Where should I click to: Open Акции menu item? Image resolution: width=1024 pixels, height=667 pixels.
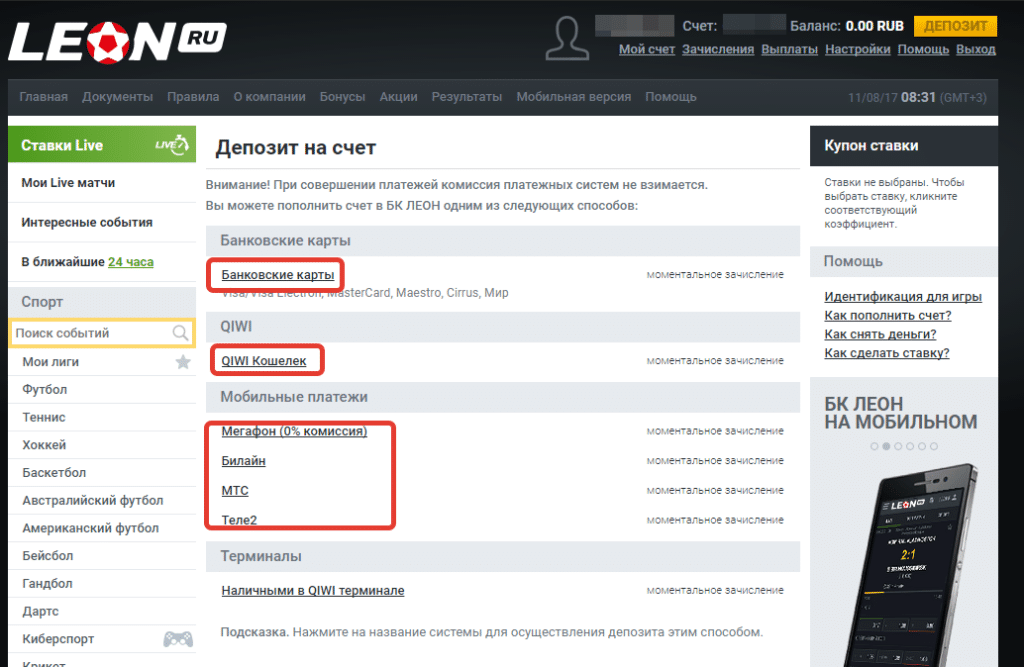[398, 97]
